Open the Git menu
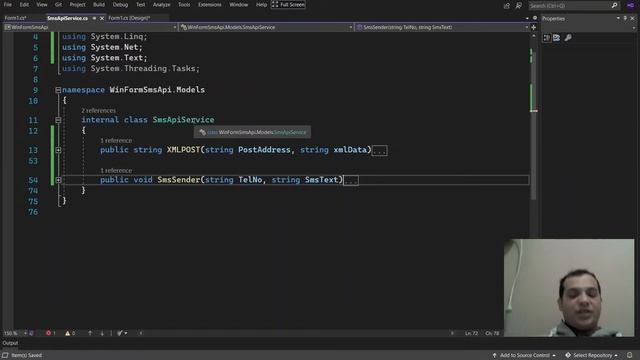 point(58,4)
